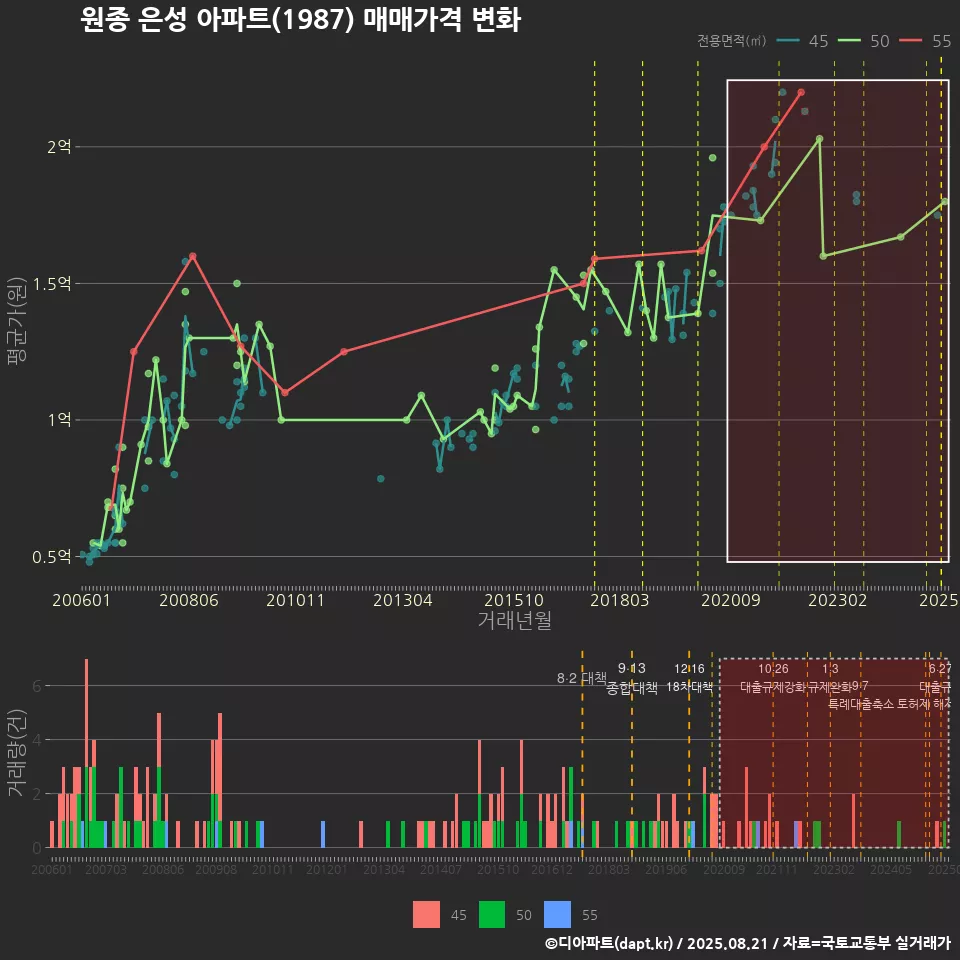
Task: Click the chart title 원종 은성 아파트(1987)
Action: click(300, 20)
